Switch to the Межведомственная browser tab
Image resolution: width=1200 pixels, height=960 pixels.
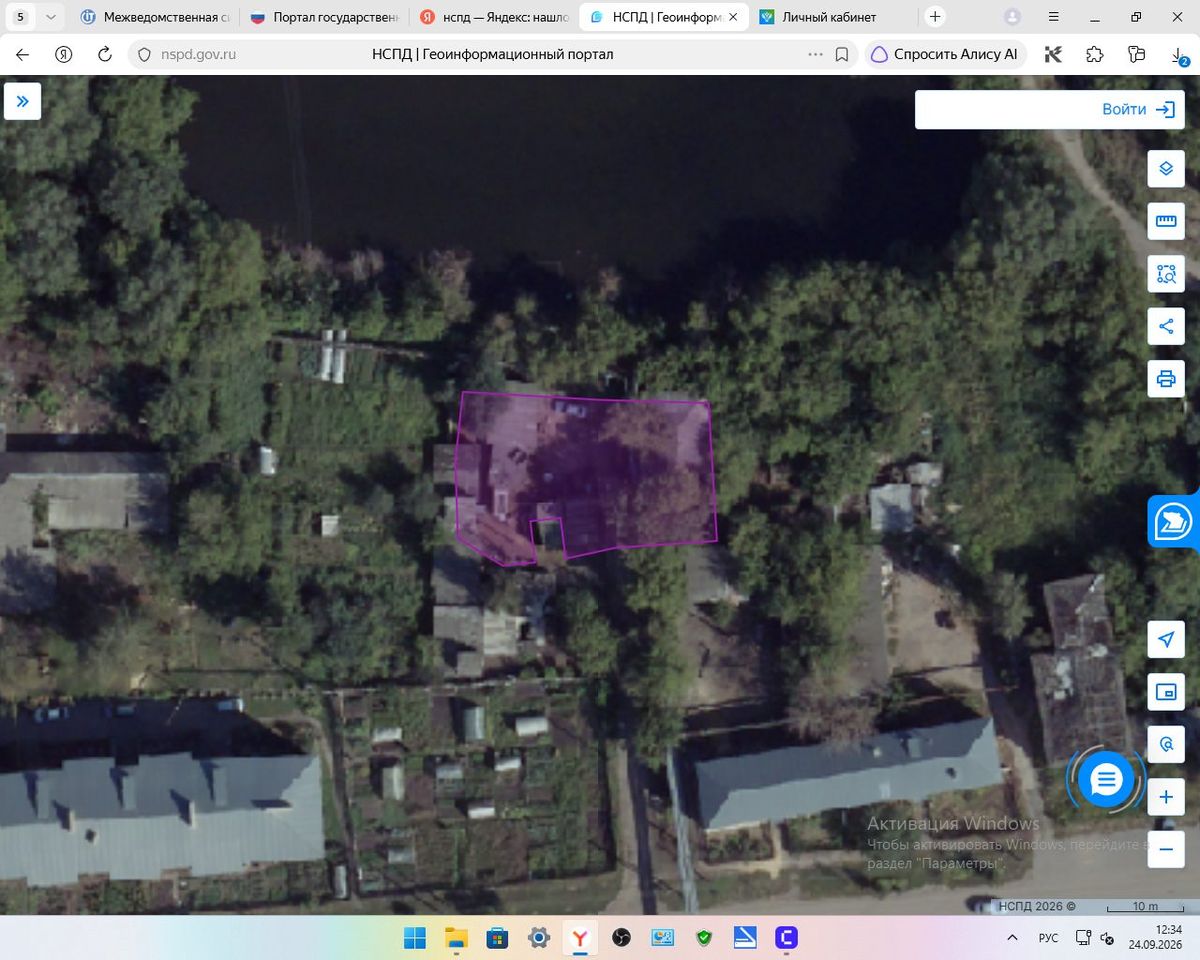(x=155, y=17)
